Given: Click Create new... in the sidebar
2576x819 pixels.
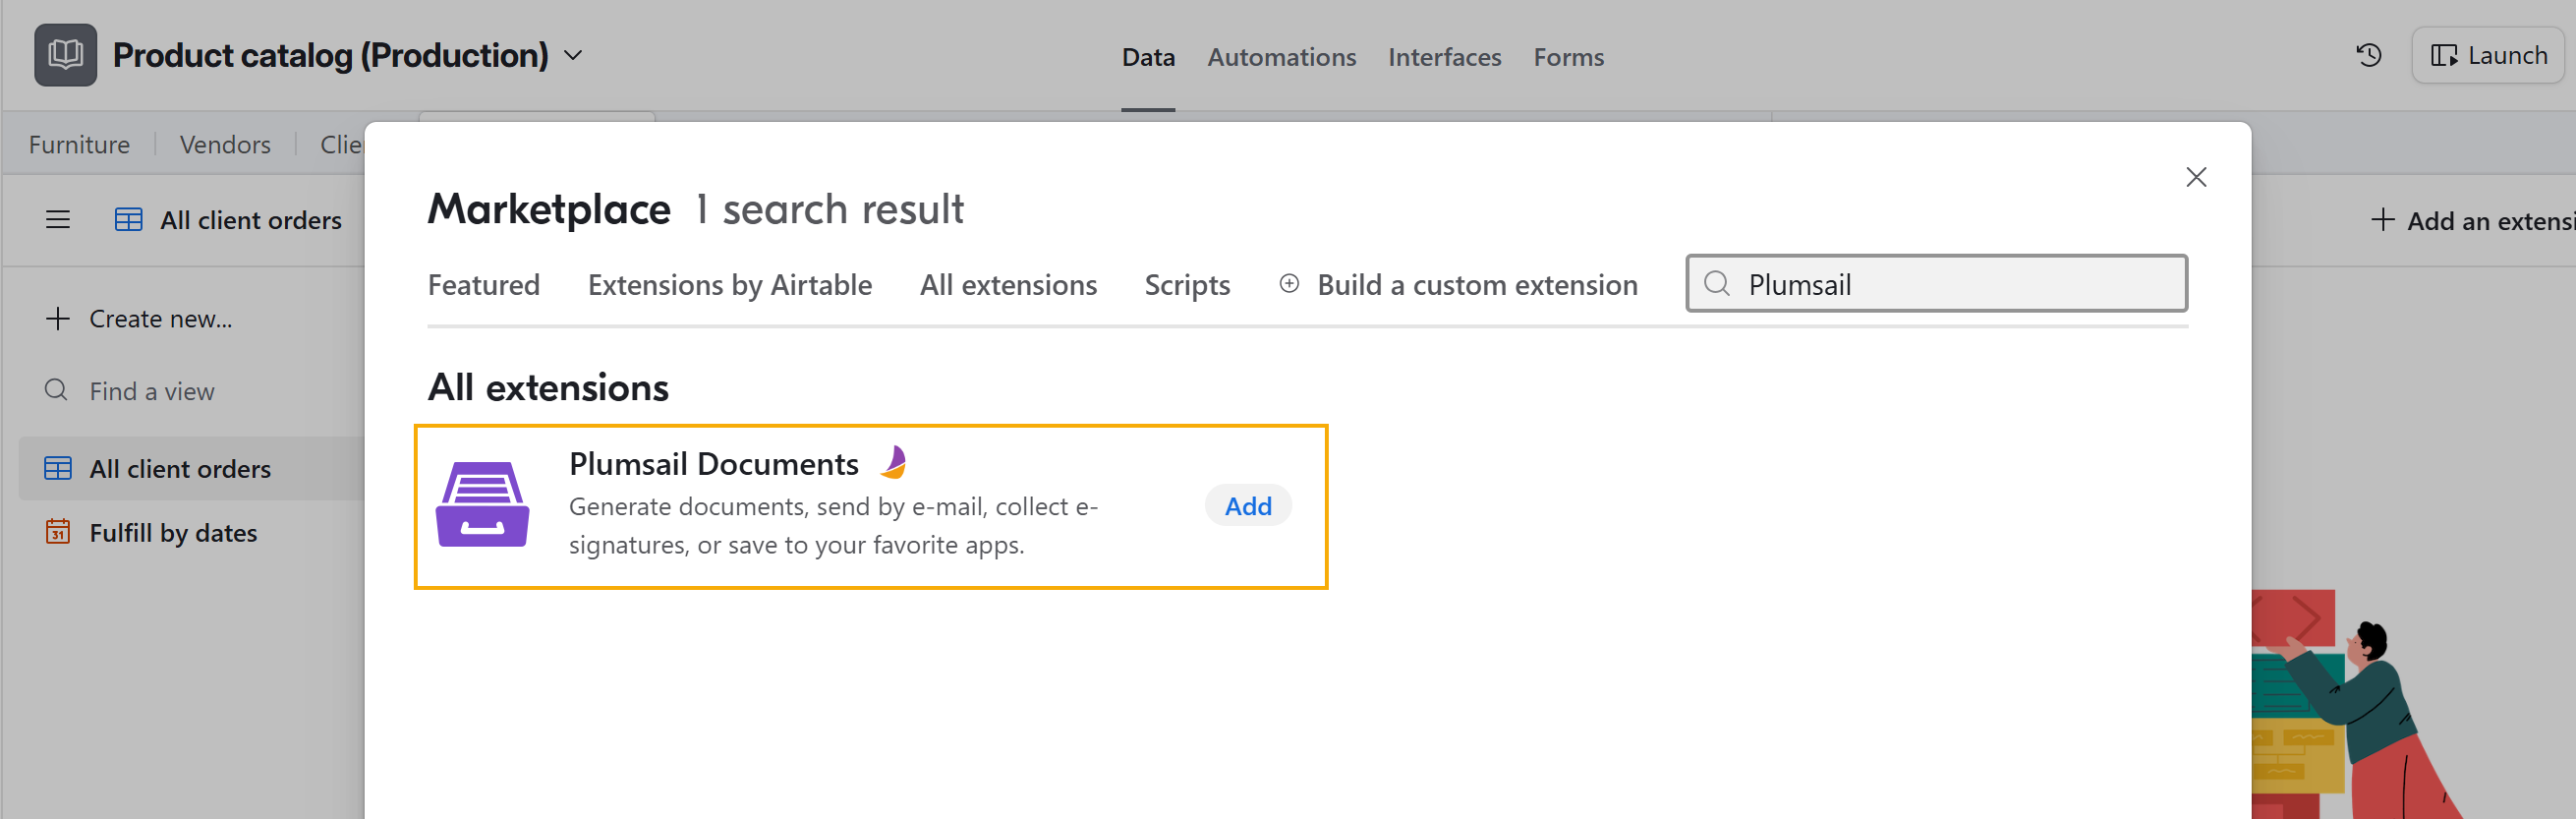Looking at the screenshot, I should tap(160, 319).
